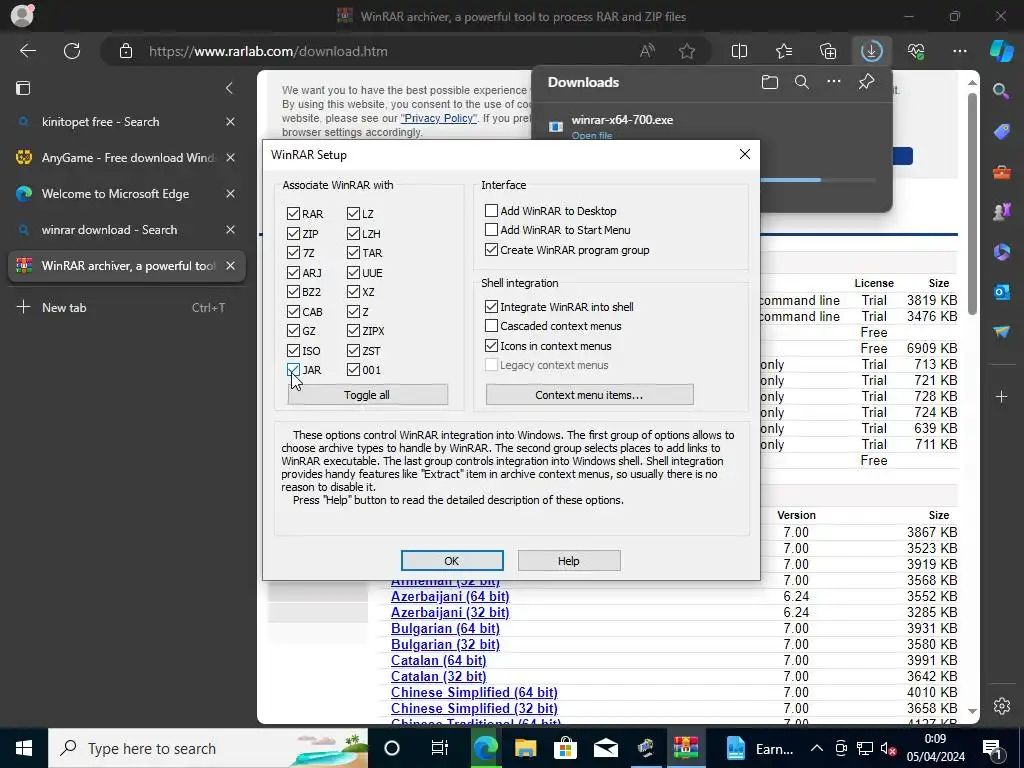Open the Copilot sidebar icon
Image resolution: width=1024 pixels, height=768 pixels.
point(1001,51)
